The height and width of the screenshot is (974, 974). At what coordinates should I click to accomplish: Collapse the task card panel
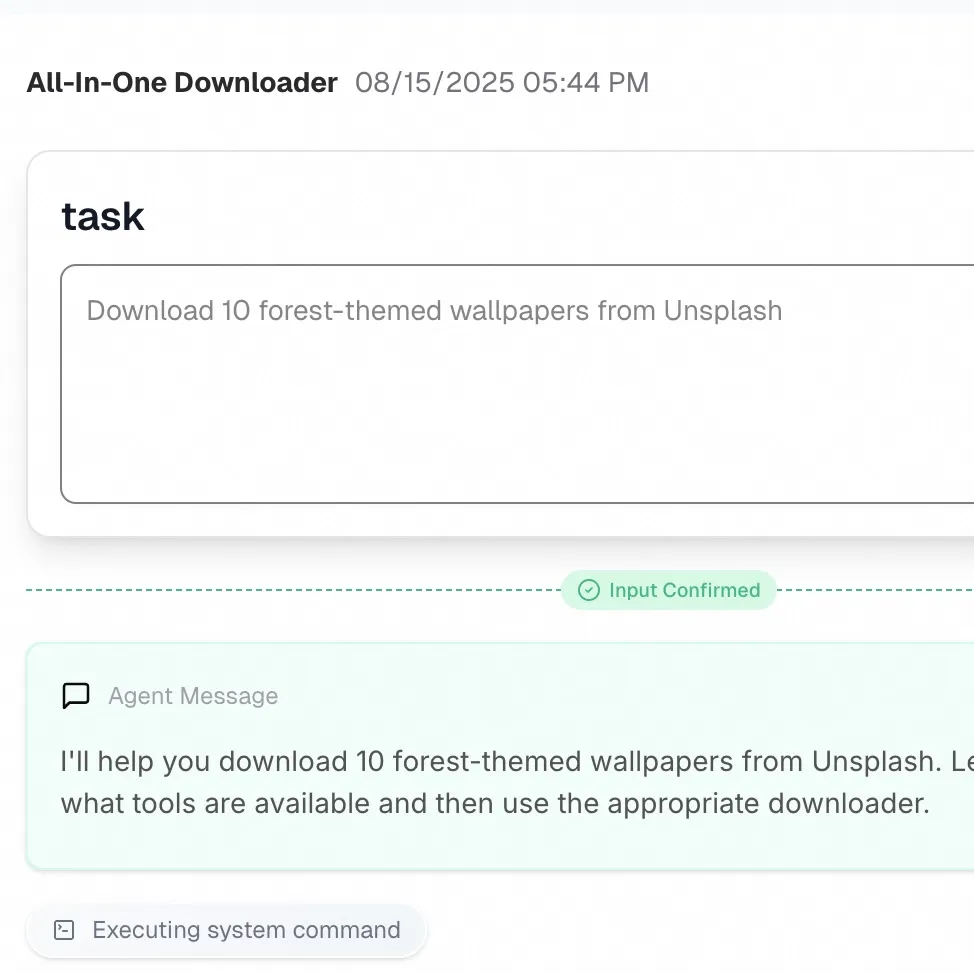[103, 216]
